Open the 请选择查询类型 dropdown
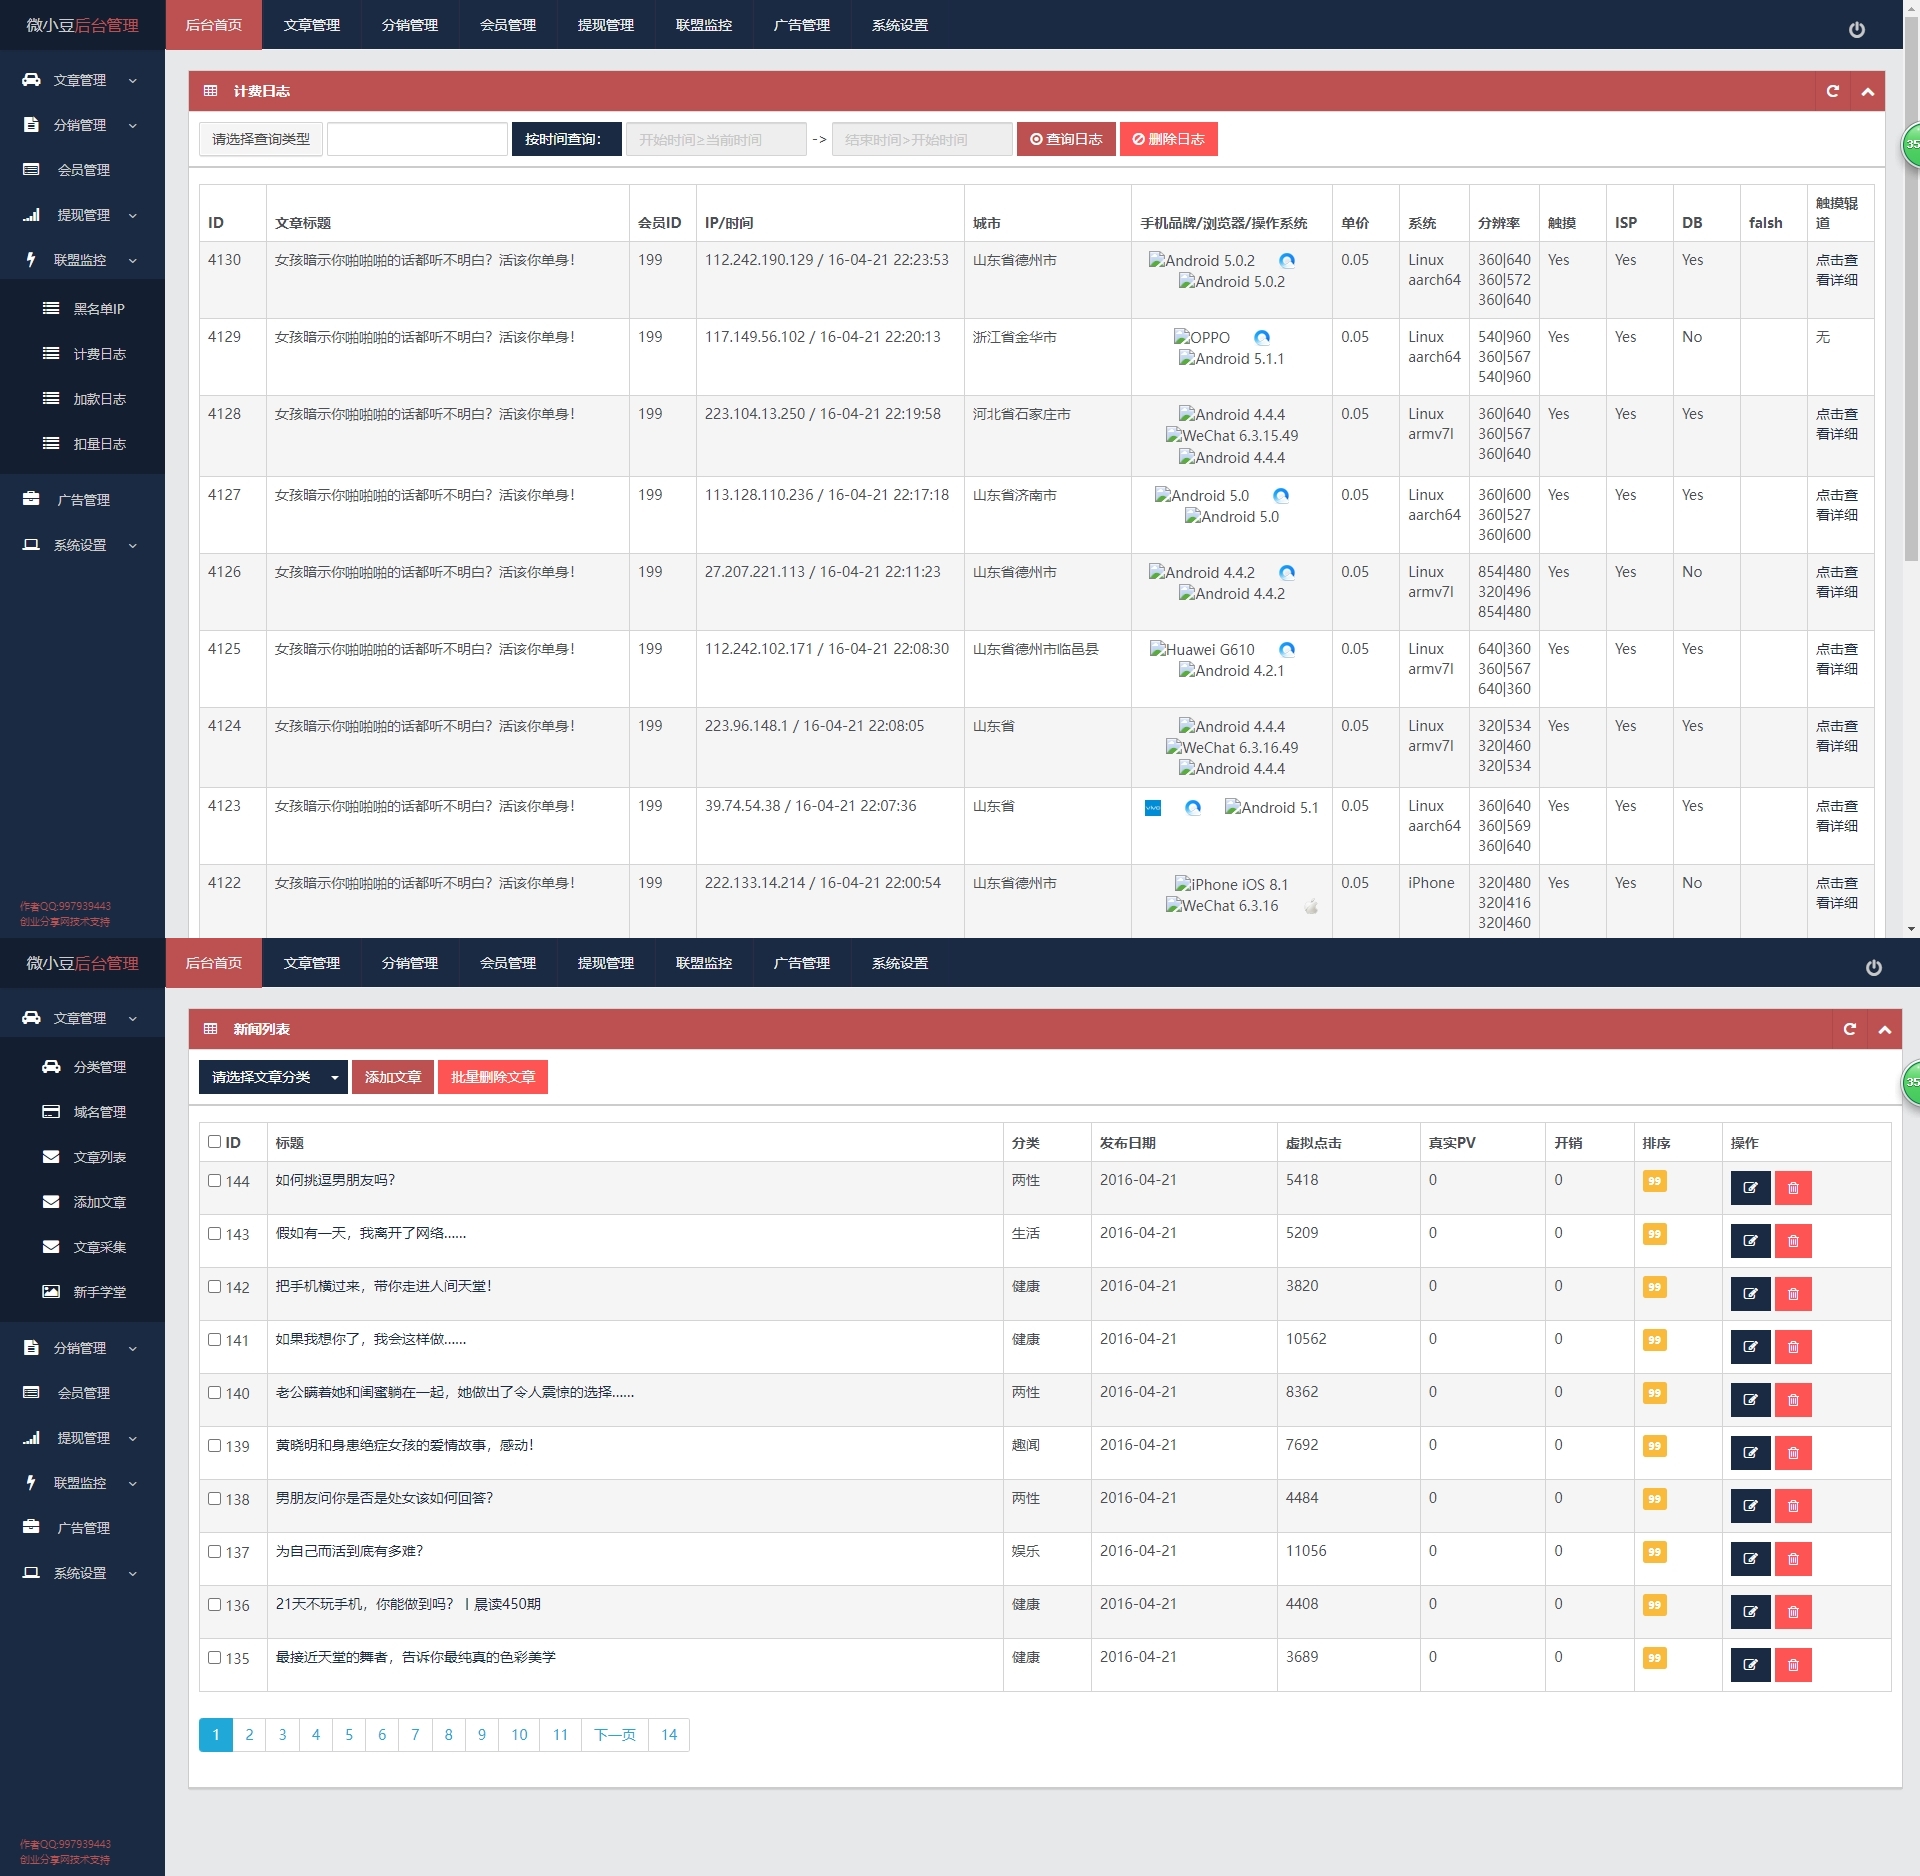1920x1876 pixels. tap(261, 139)
